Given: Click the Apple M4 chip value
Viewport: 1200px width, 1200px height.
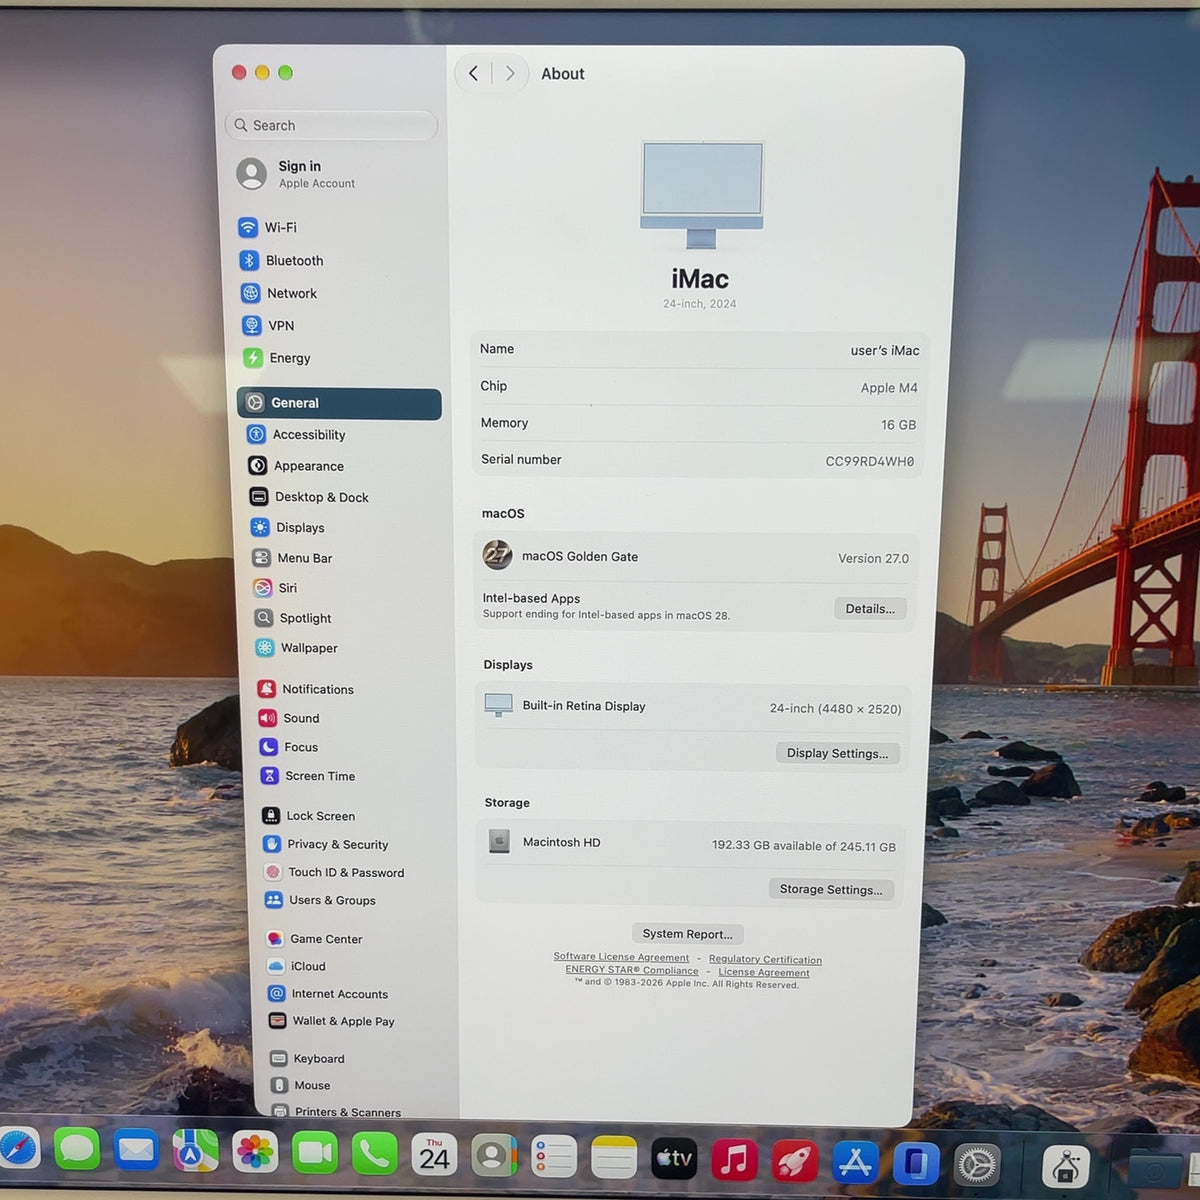Looking at the screenshot, I should point(889,388).
